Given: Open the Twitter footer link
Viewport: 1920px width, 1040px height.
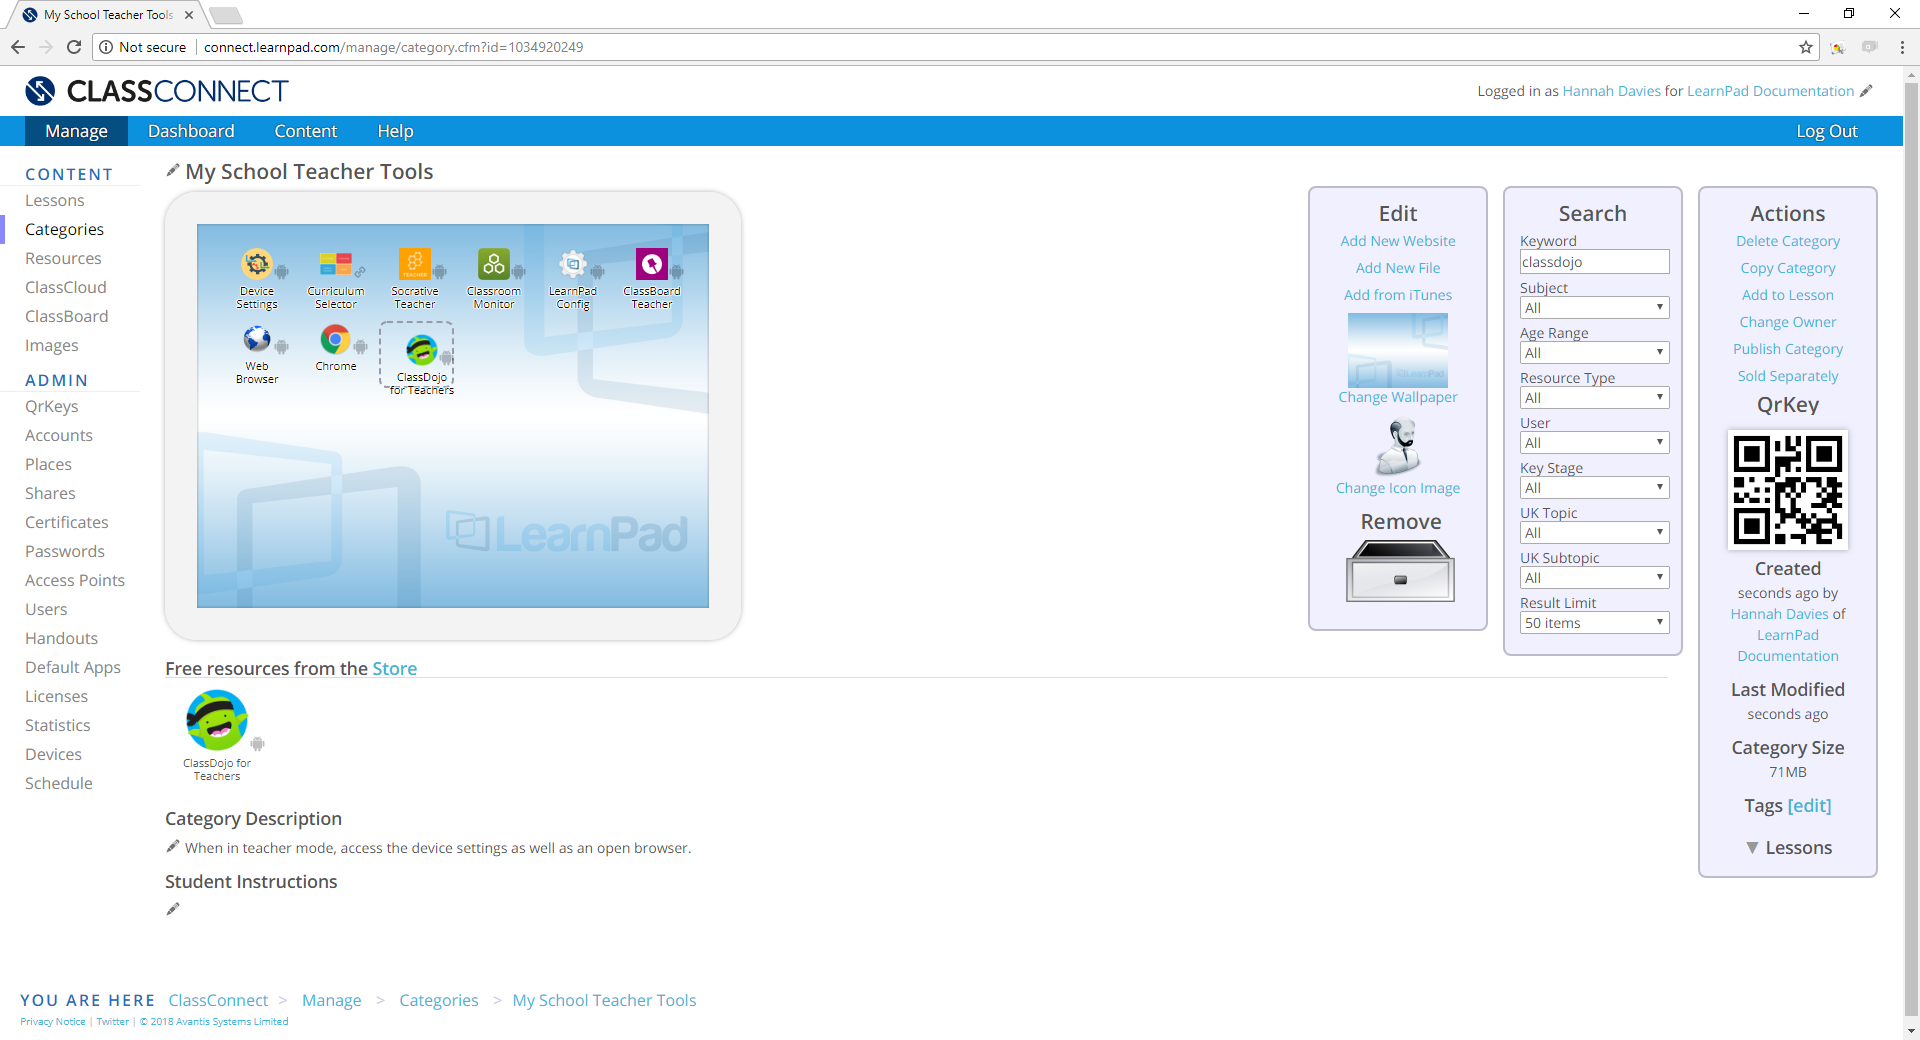Looking at the screenshot, I should (112, 1022).
